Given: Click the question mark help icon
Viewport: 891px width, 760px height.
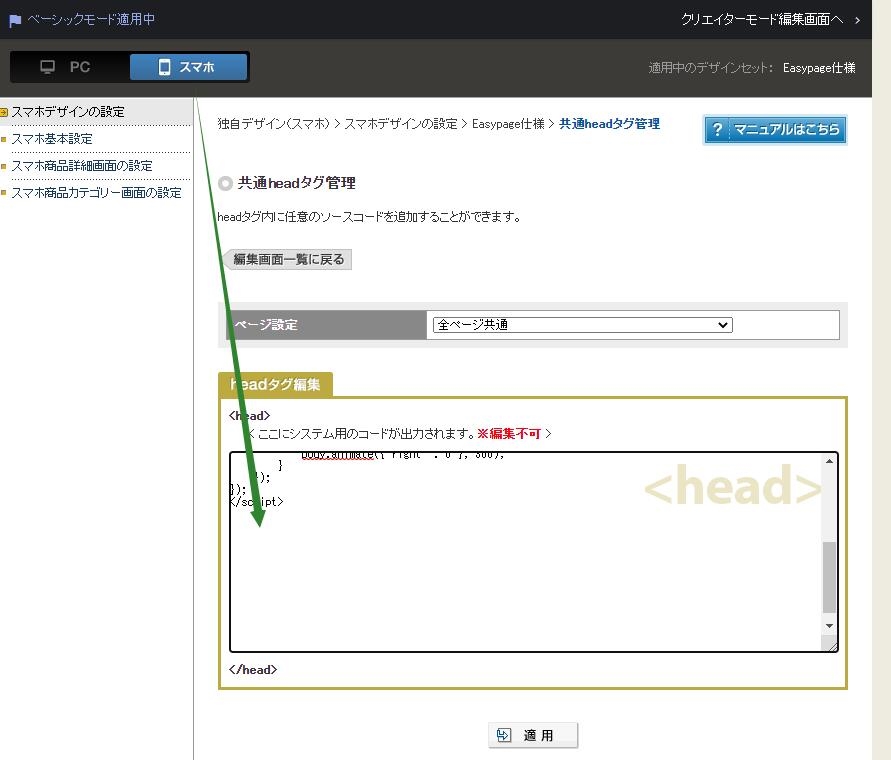Looking at the screenshot, I should [717, 130].
